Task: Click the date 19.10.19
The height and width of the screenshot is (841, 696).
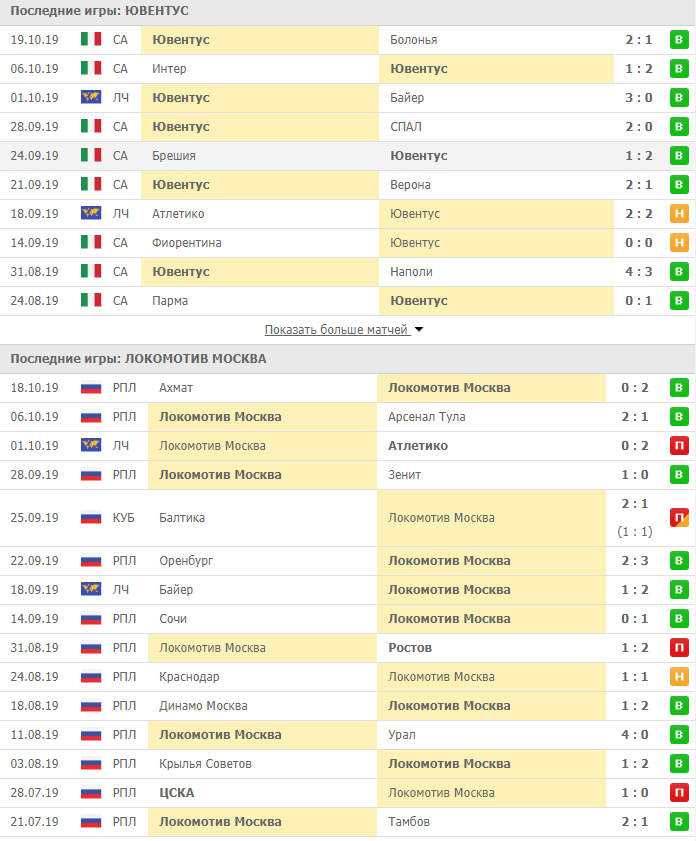Action: [x=34, y=40]
